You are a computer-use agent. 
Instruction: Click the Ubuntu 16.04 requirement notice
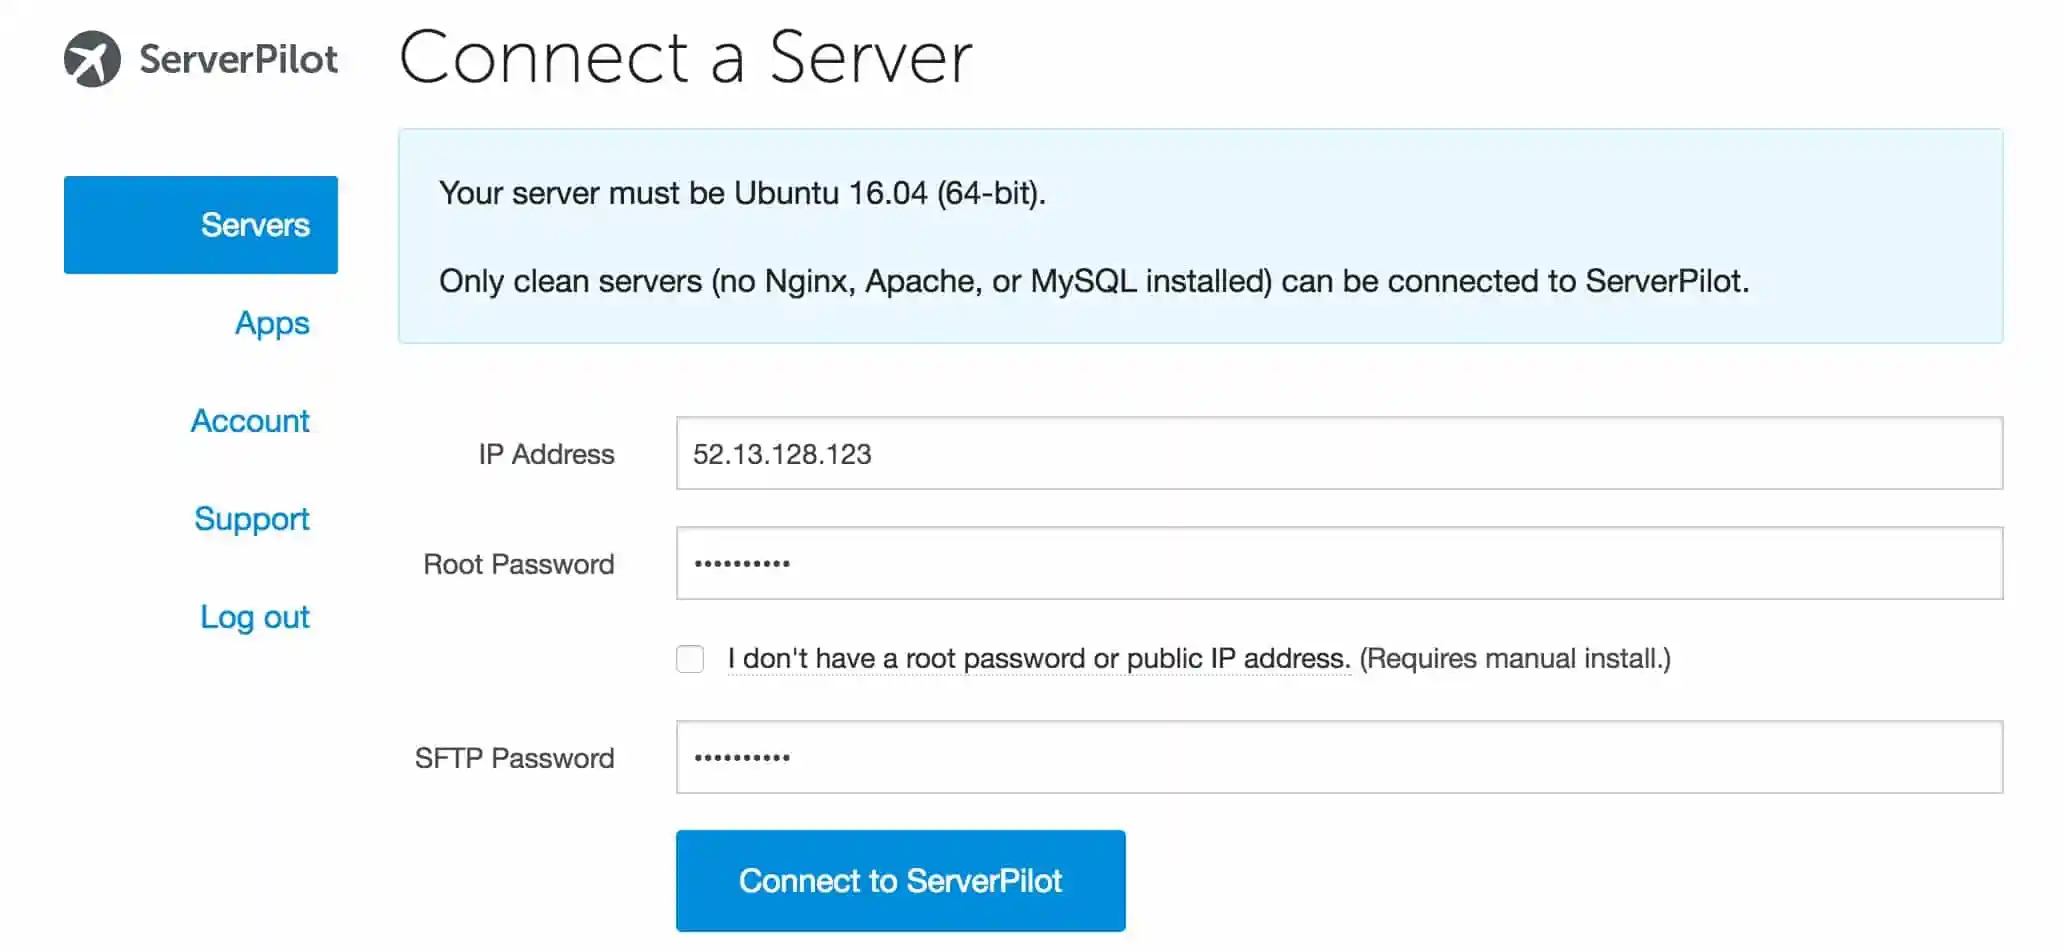743,193
